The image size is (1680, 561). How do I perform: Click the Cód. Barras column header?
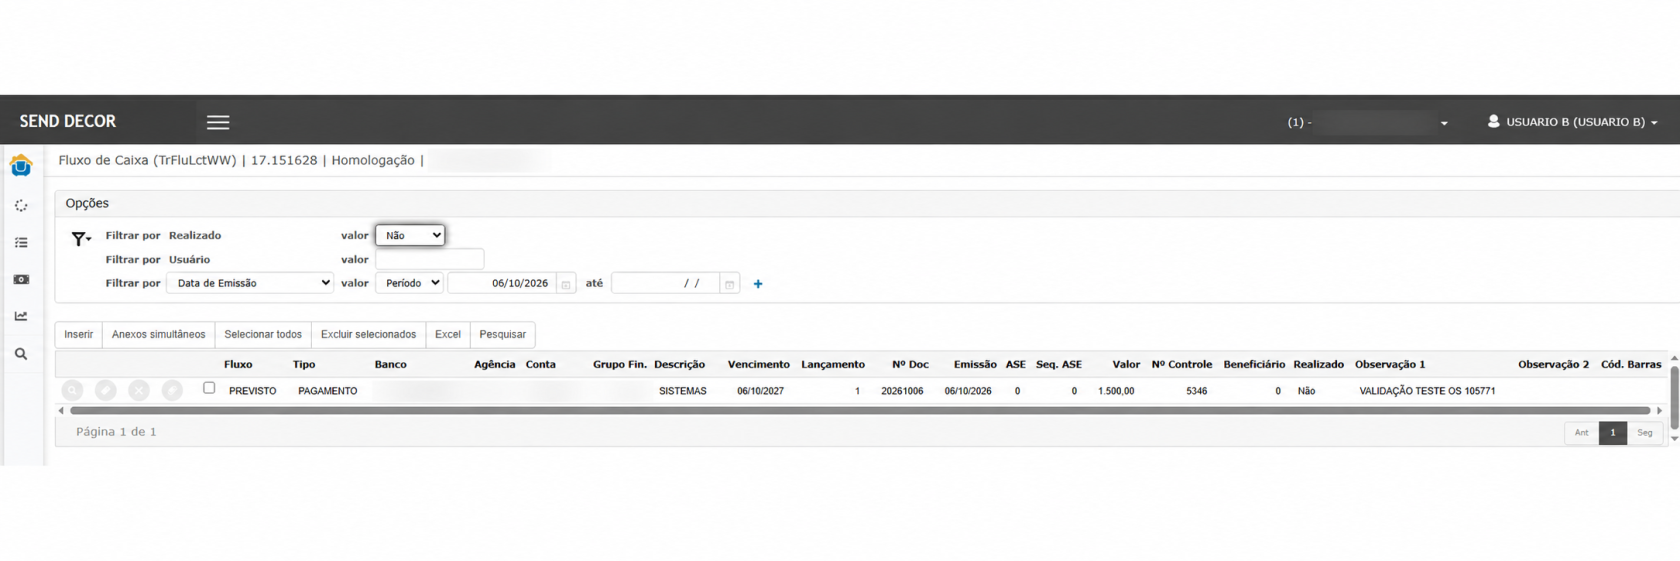click(x=1631, y=365)
